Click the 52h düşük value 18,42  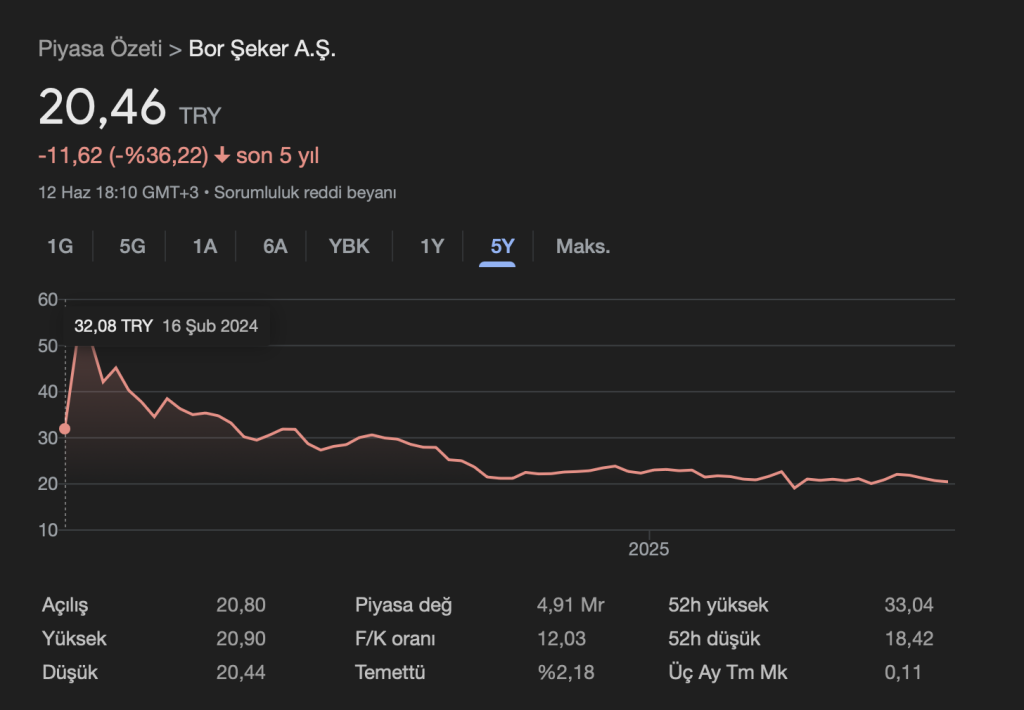coord(909,638)
